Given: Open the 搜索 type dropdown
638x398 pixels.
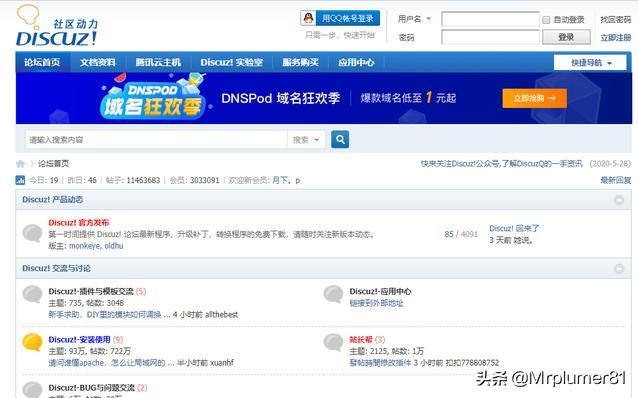Looking at the screenshot, I should pyautogui.click(x=306, y=140).
